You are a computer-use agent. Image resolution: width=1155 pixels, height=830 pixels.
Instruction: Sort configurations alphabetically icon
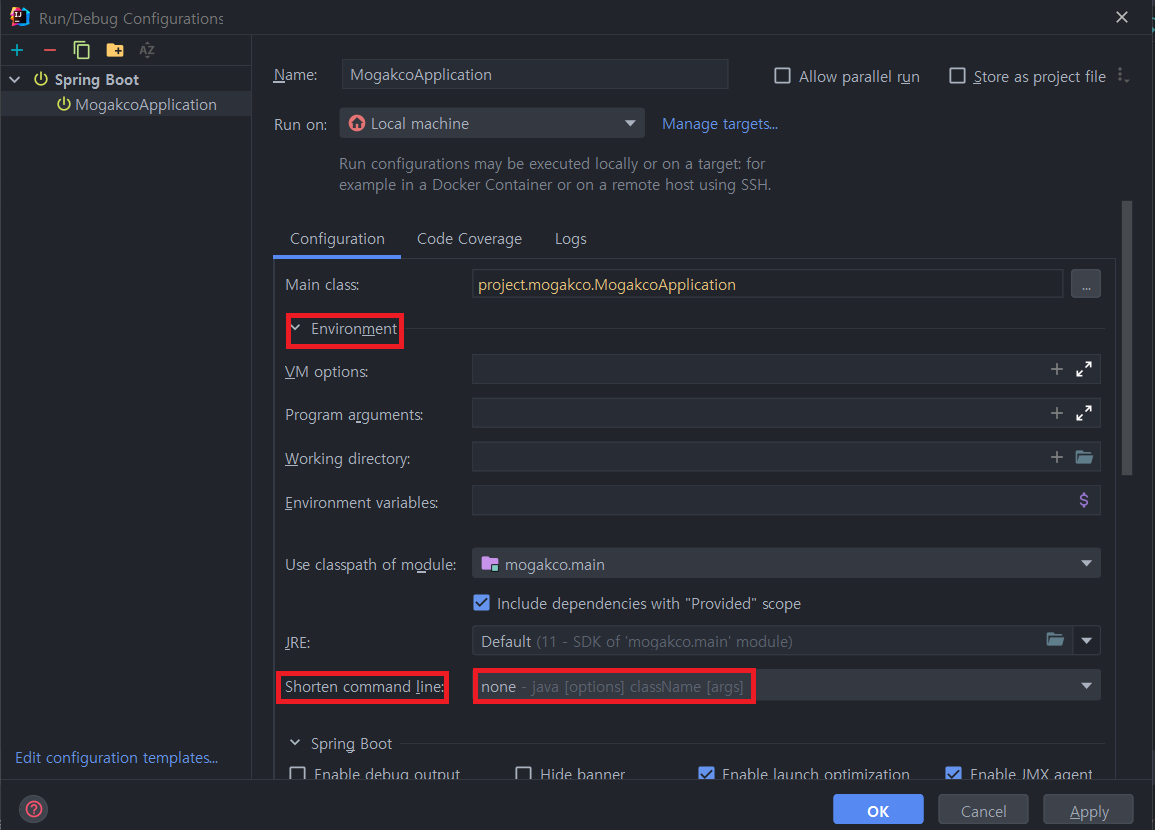tap(147, 50)
